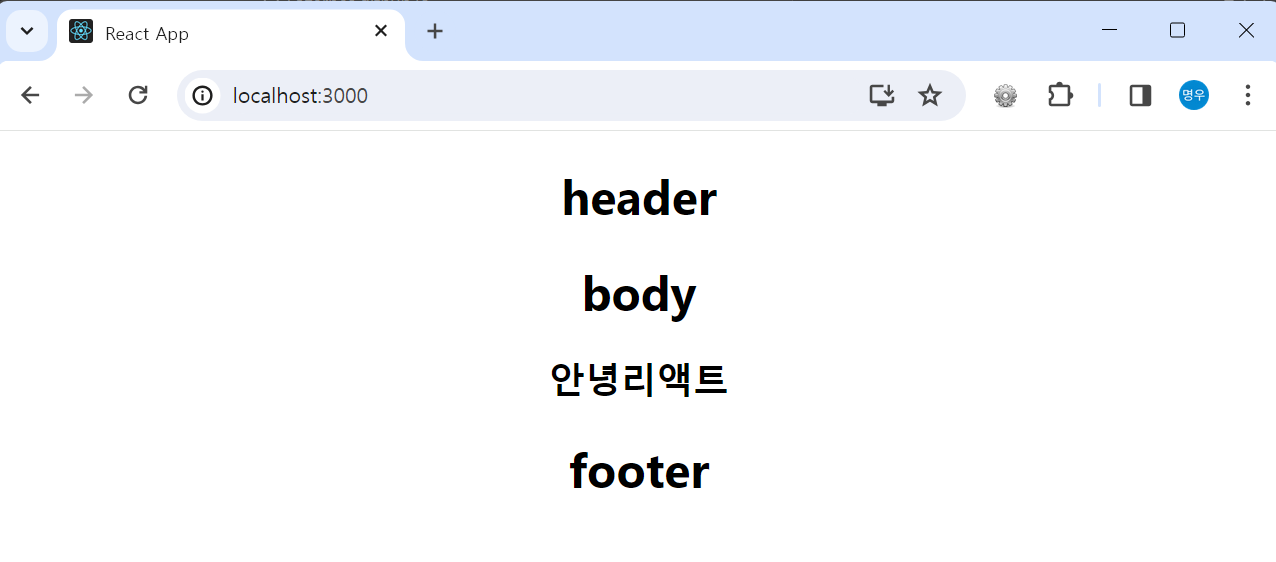Click the install app icon in address bar

[x=881, y=95]
